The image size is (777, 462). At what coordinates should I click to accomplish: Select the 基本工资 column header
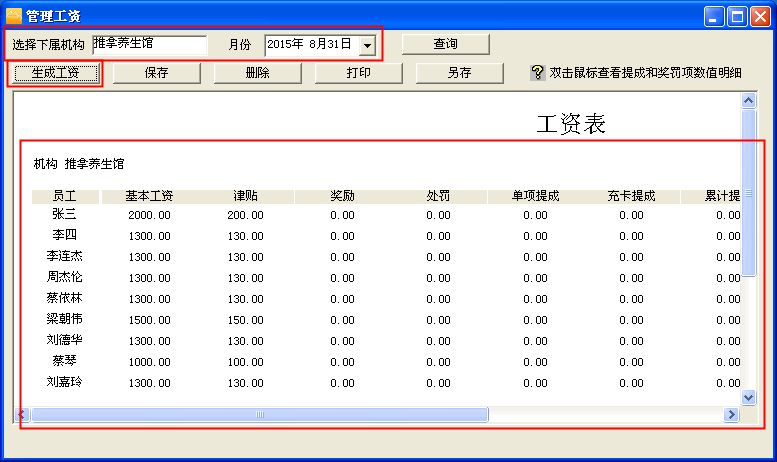149,196
